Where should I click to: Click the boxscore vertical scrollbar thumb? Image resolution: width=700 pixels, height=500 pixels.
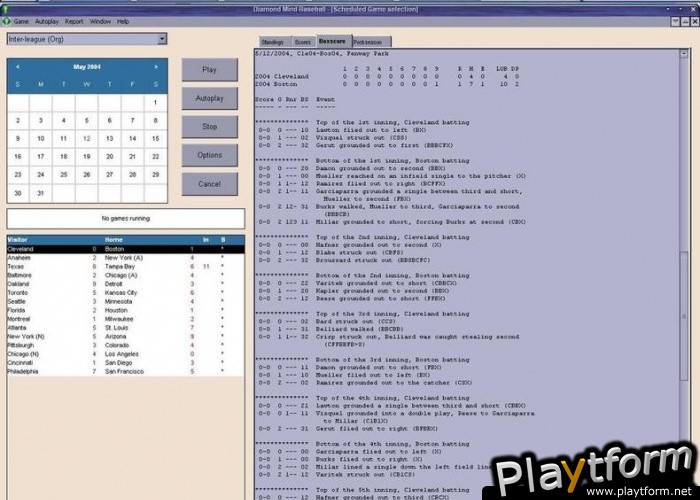(x=684, y=316)
